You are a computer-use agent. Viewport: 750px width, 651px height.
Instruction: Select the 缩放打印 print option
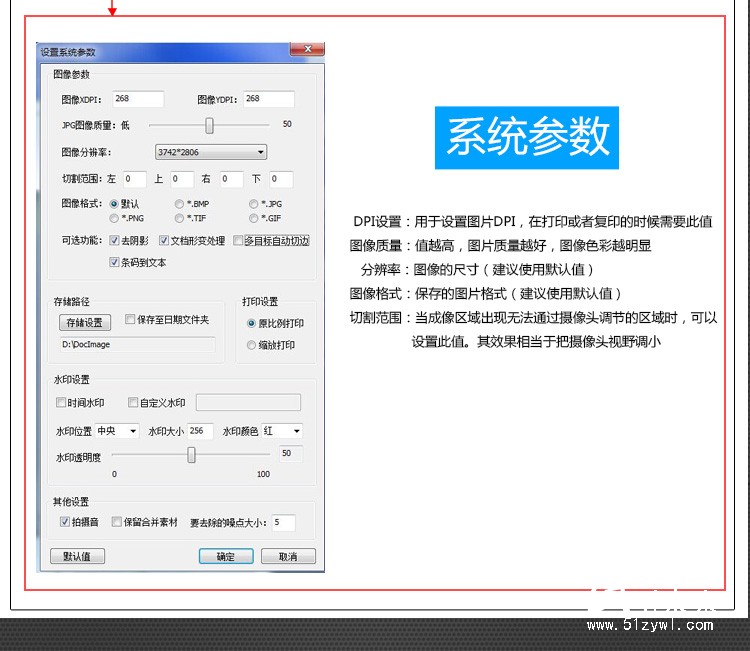(251, 345)
